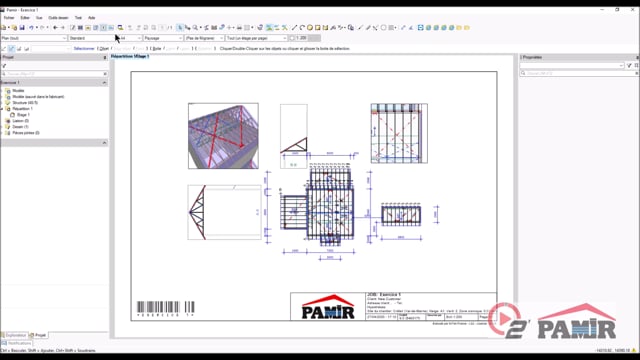
Task: Click the printer icon in toolbar
Action: (239, 28)
